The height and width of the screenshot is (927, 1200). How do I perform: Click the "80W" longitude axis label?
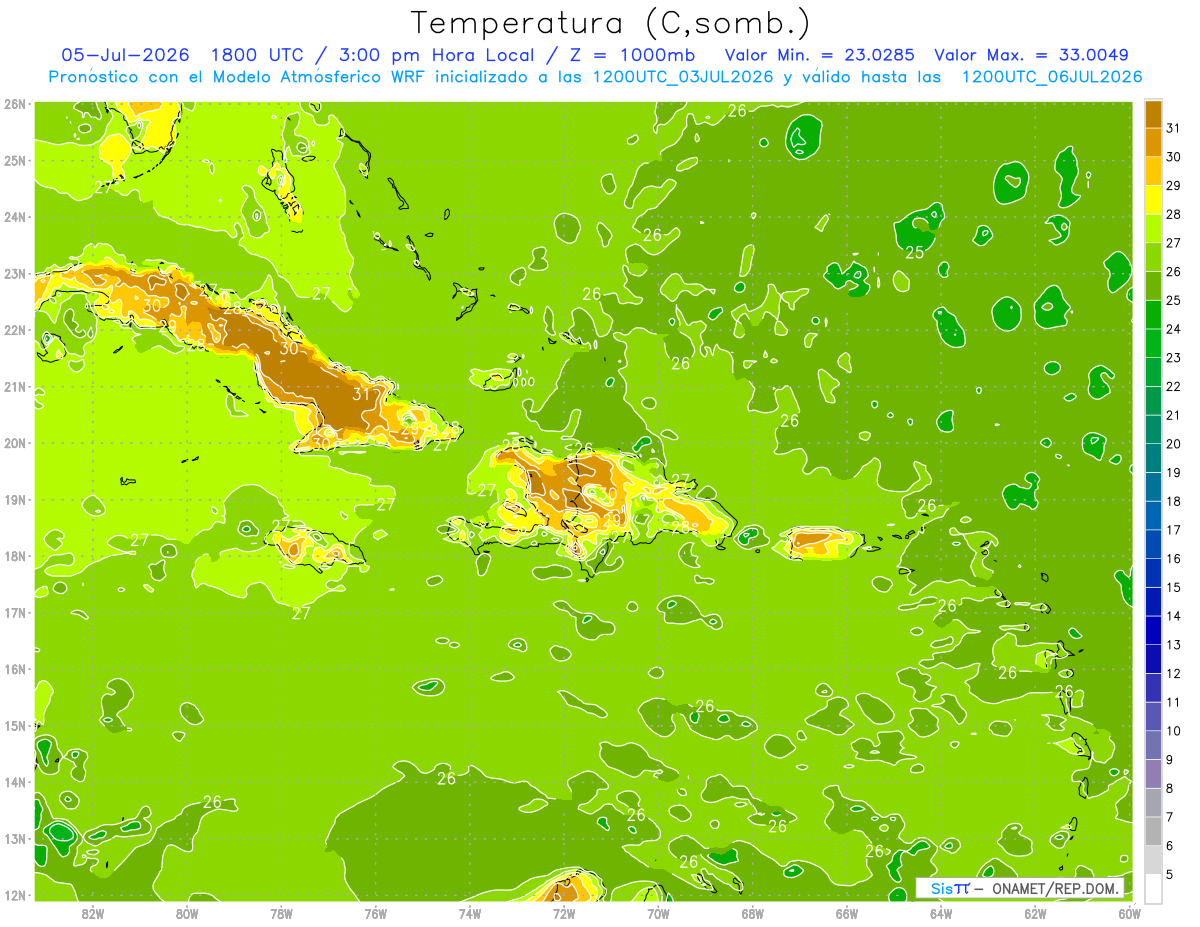click(x=187, y=913)
